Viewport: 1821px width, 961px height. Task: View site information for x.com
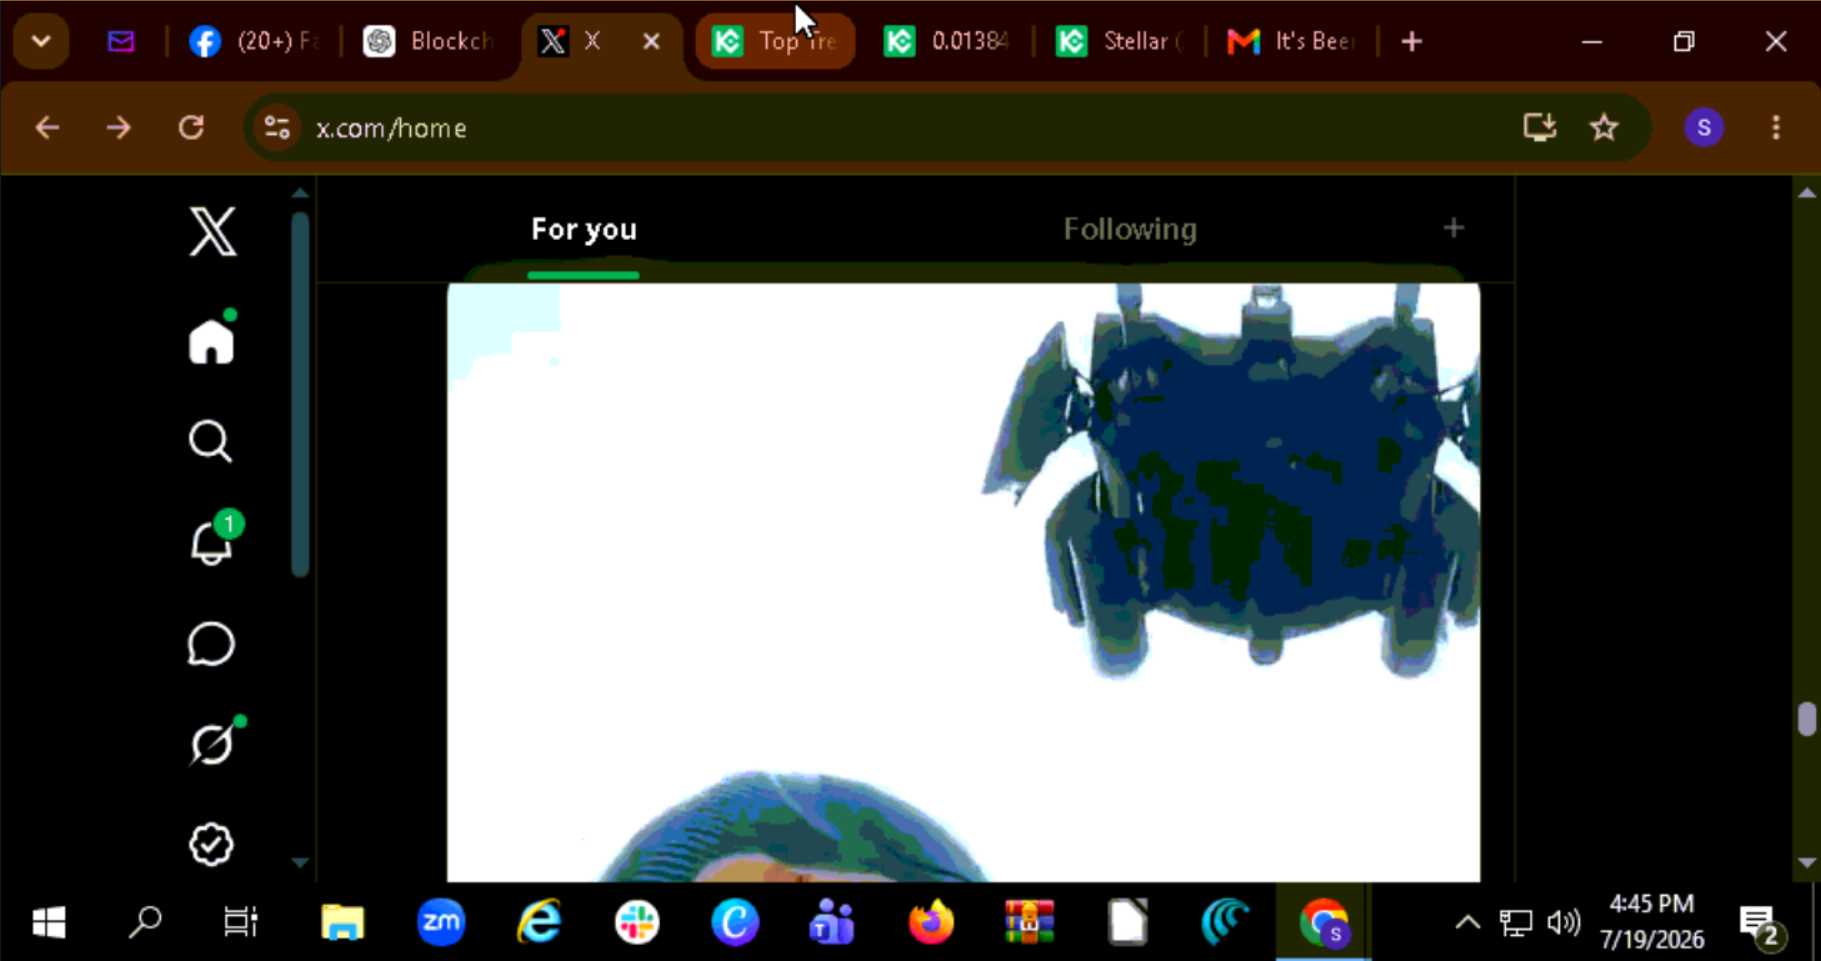click(277, 128)
